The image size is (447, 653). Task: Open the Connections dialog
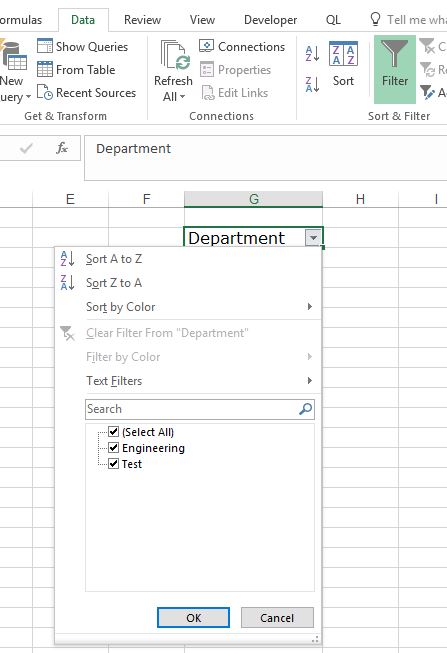coord(242,47)
